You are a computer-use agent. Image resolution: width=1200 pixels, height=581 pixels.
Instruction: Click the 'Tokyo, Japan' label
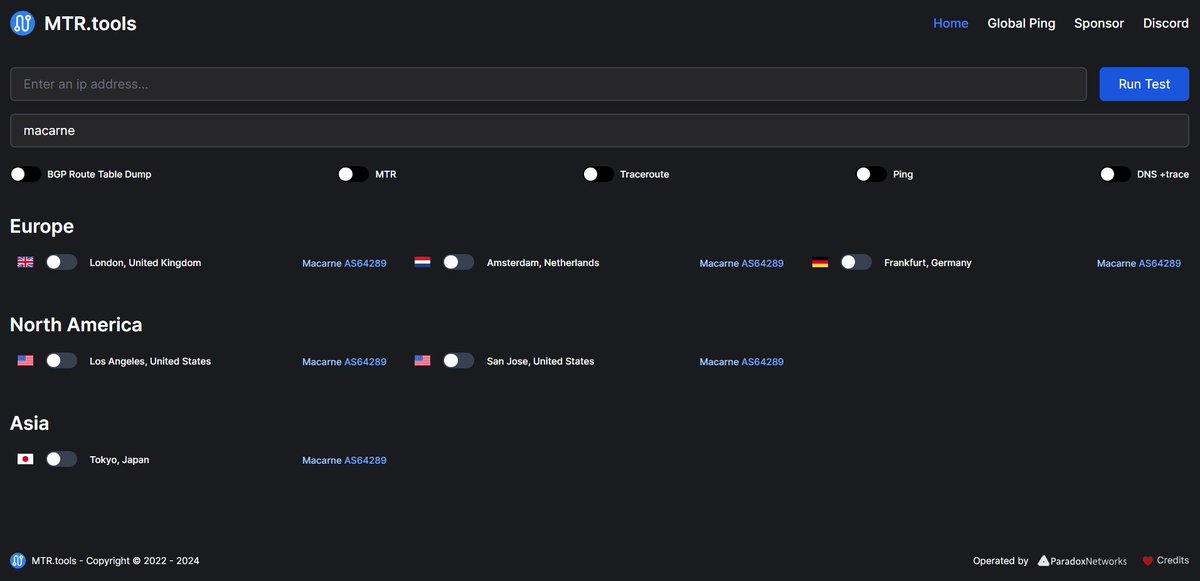(119, 460)
